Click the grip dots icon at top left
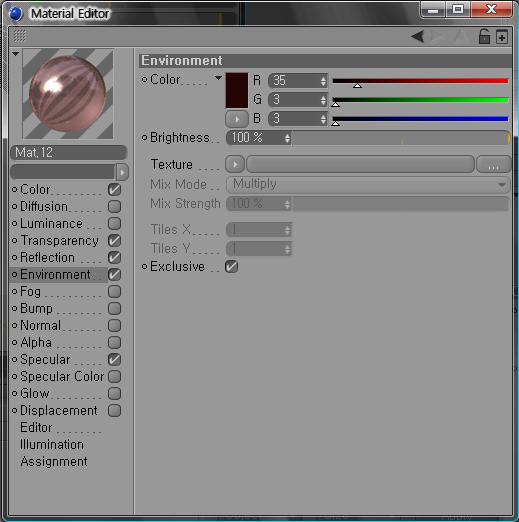The image size is (519, 522). (x=19, y=36)
